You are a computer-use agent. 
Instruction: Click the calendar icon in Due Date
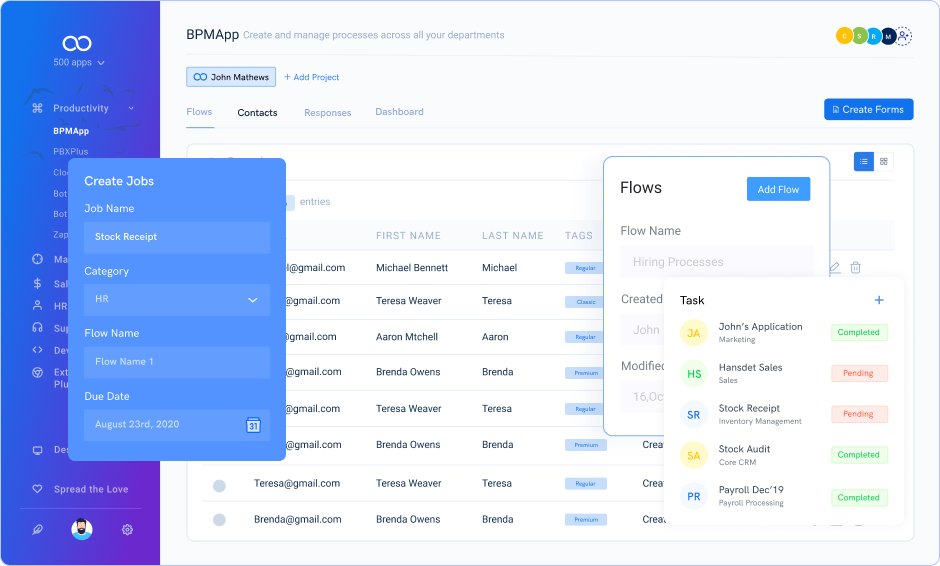click(x=253, y=425)
